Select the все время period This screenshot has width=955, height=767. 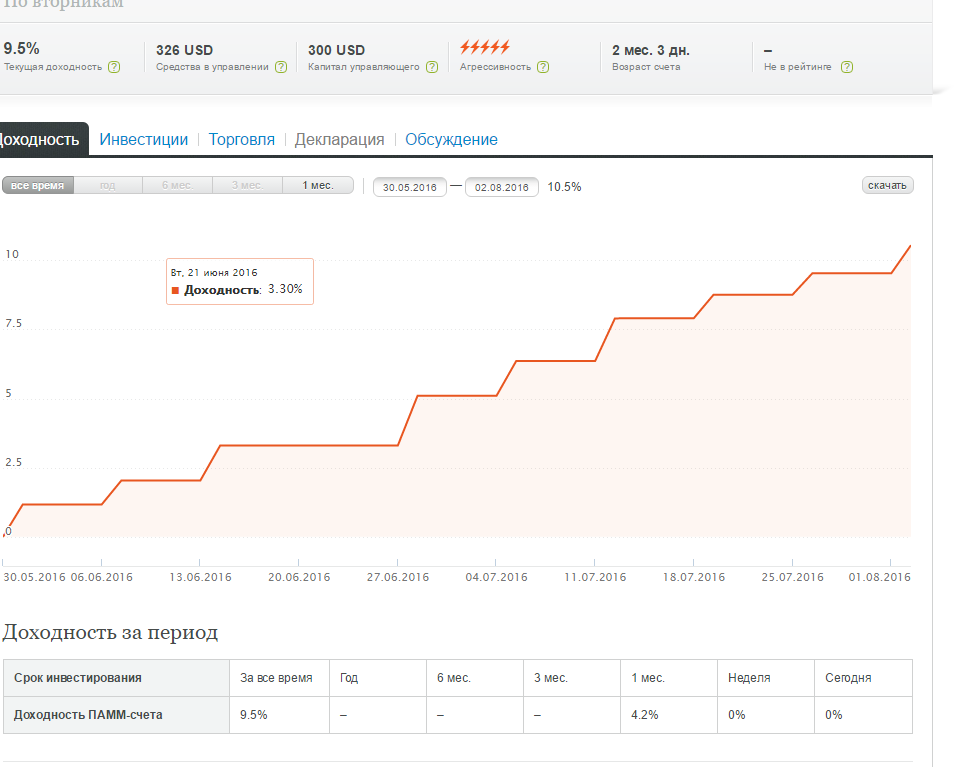point(38,185)
